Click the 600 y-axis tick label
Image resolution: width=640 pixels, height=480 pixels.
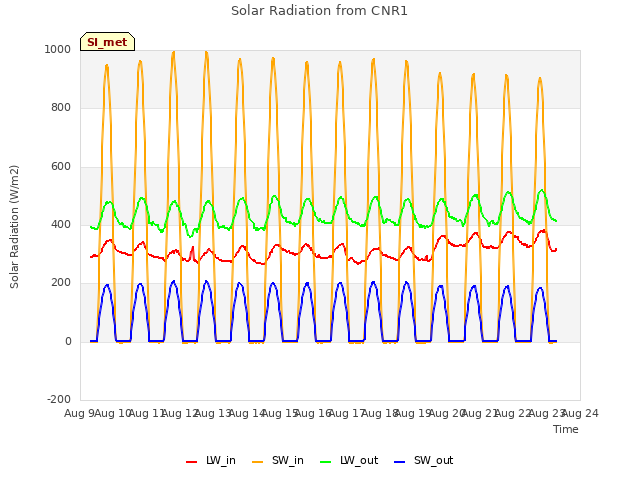coord(61,167)
